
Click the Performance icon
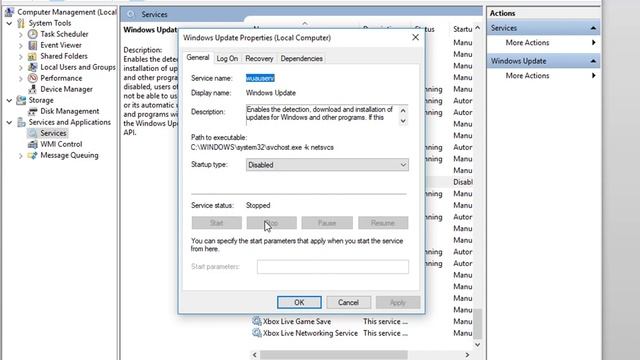(33, 78)
